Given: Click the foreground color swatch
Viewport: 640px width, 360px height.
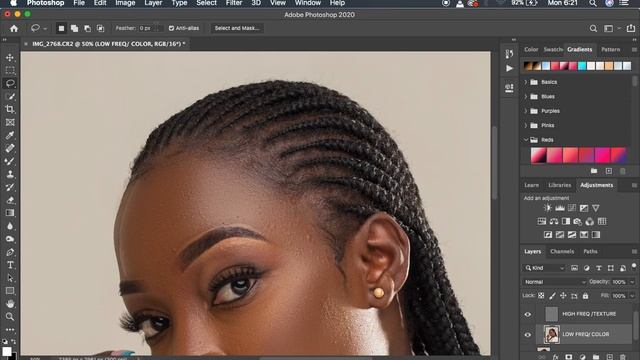Looking at the screenshot, I should click(7, 351).
